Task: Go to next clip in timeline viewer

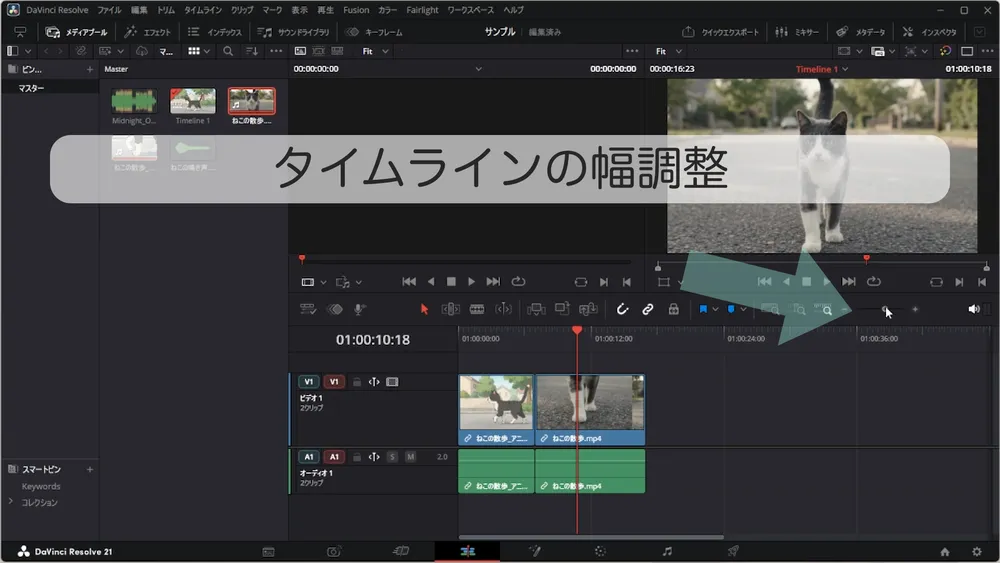Action: click(x=848, y=281)
